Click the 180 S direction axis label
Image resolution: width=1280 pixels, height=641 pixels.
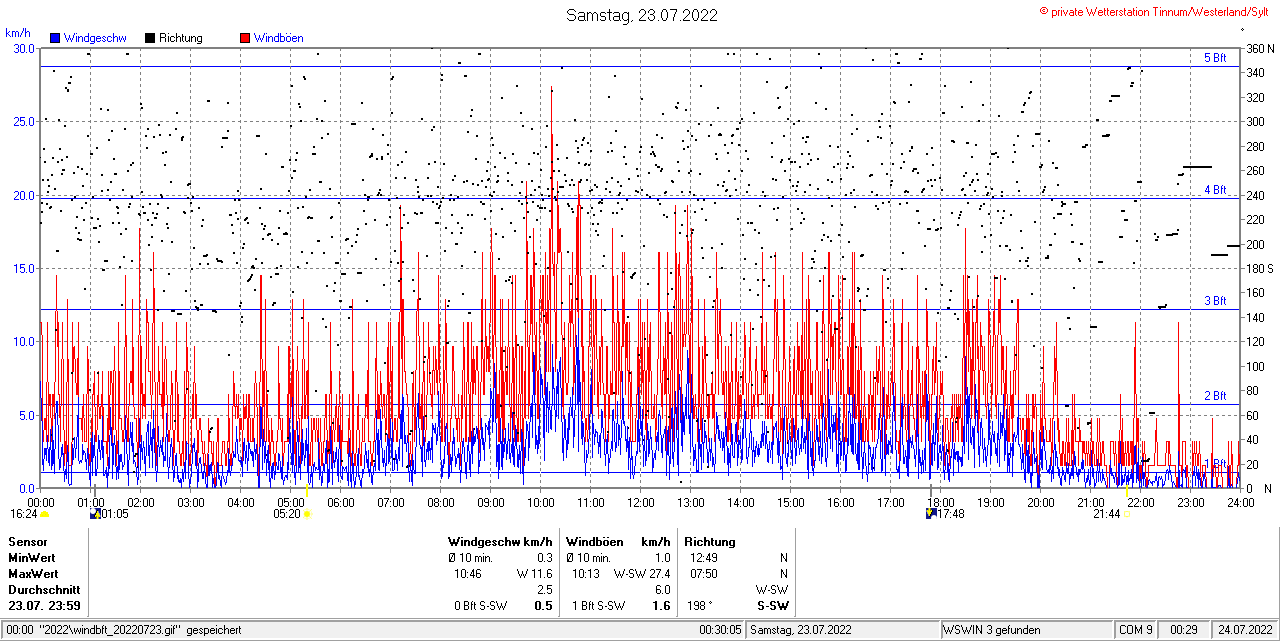(1260, 268)
